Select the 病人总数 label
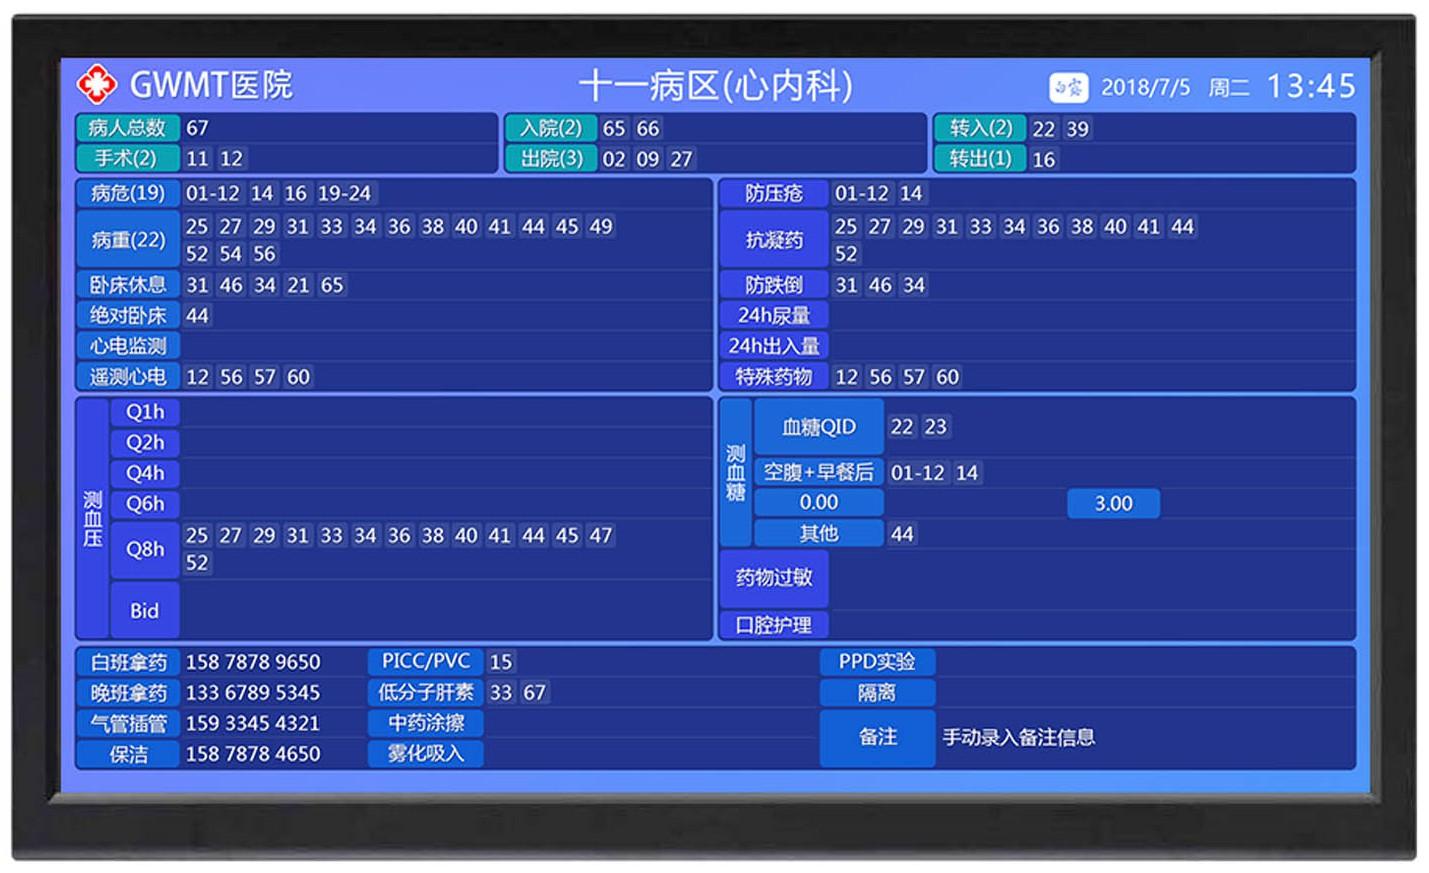Viewport: 1429px width, 873px height. coord(127,128)
